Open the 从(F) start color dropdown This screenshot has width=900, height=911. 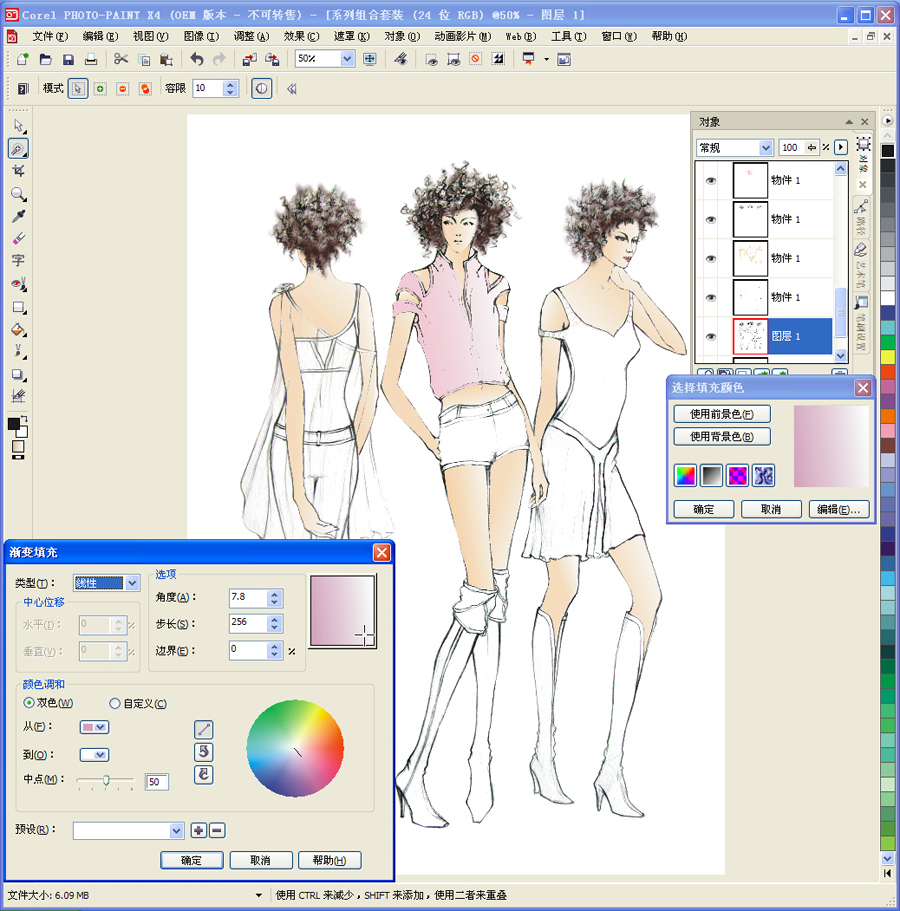(x=94, y=727)
